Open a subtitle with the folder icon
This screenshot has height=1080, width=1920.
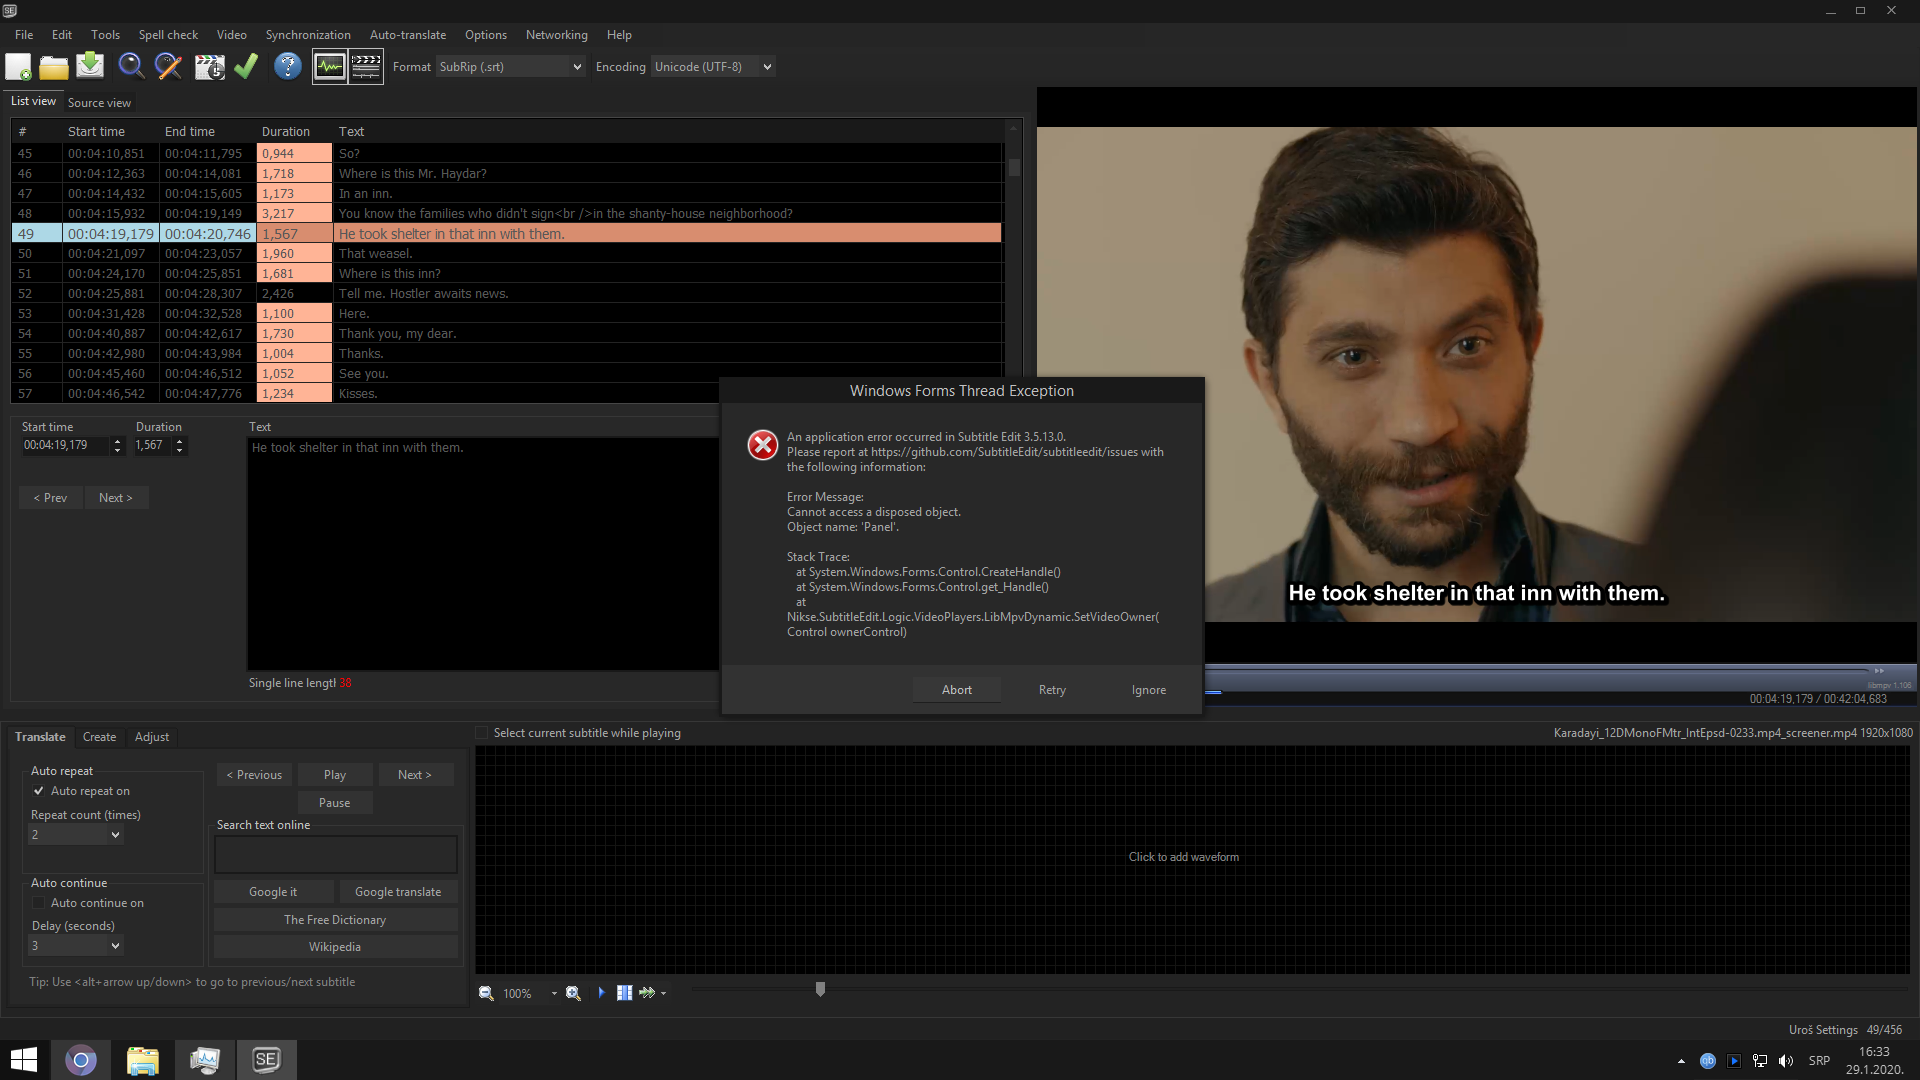click(54, 67)
